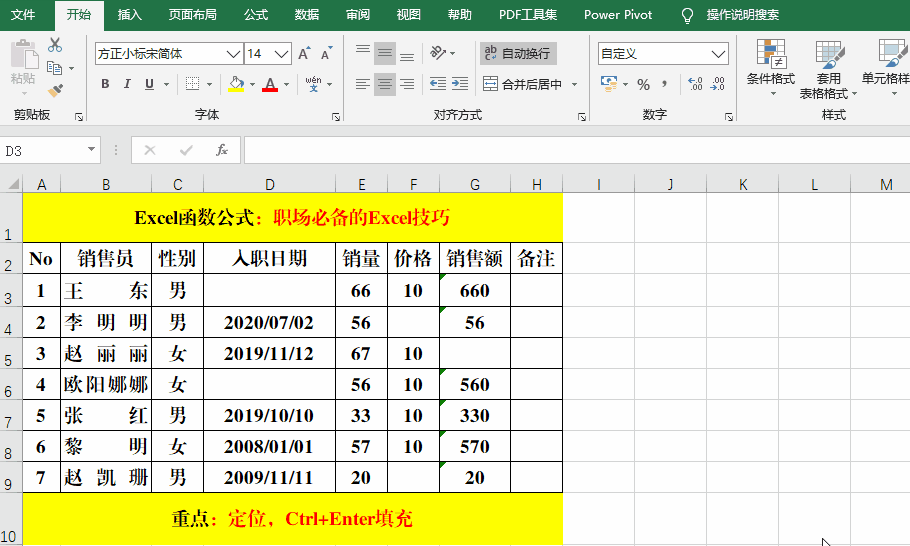Apply comma style number format
The width and height of the screenshot is (910, 546).
(665, 85)
